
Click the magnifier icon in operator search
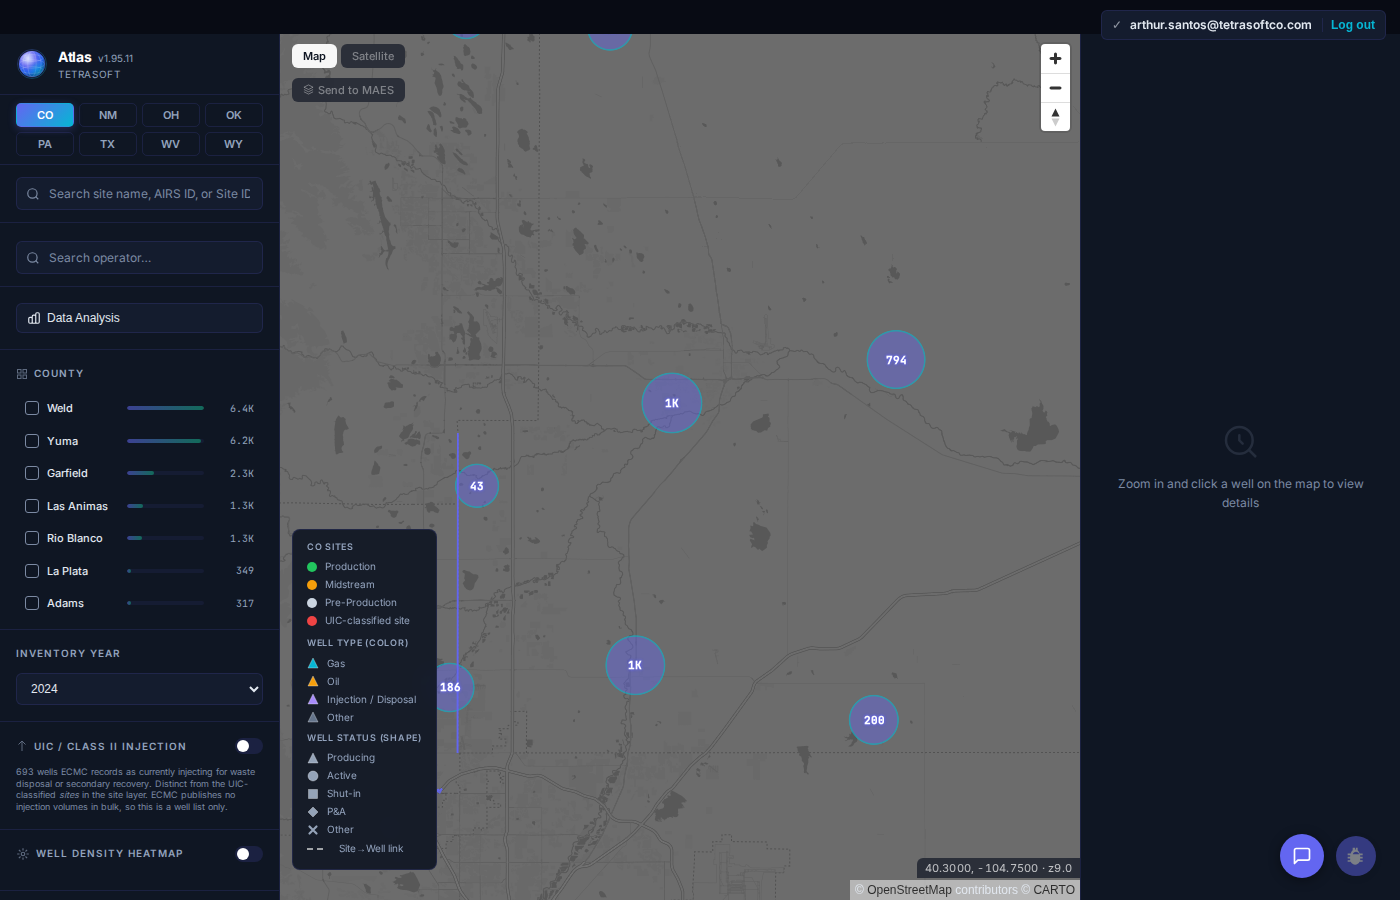[33, 258]
